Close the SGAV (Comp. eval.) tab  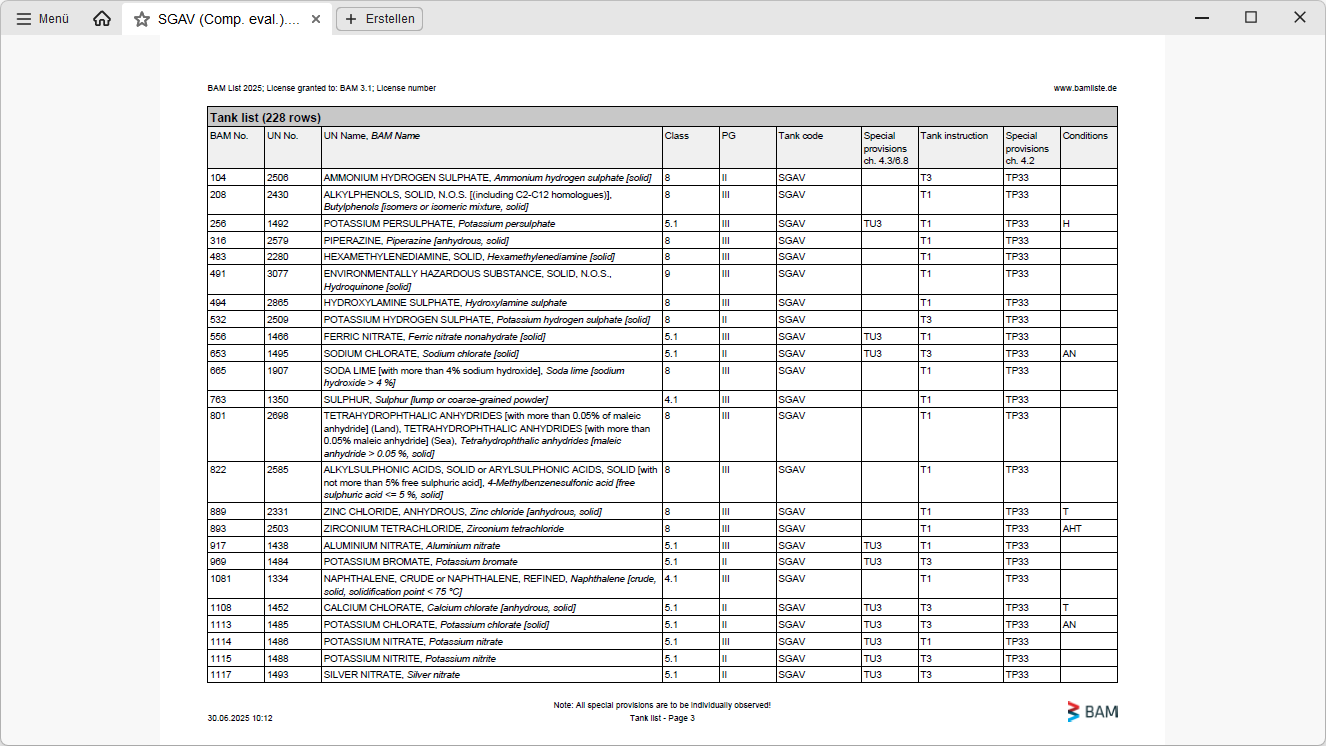click(x=316, y=19)
